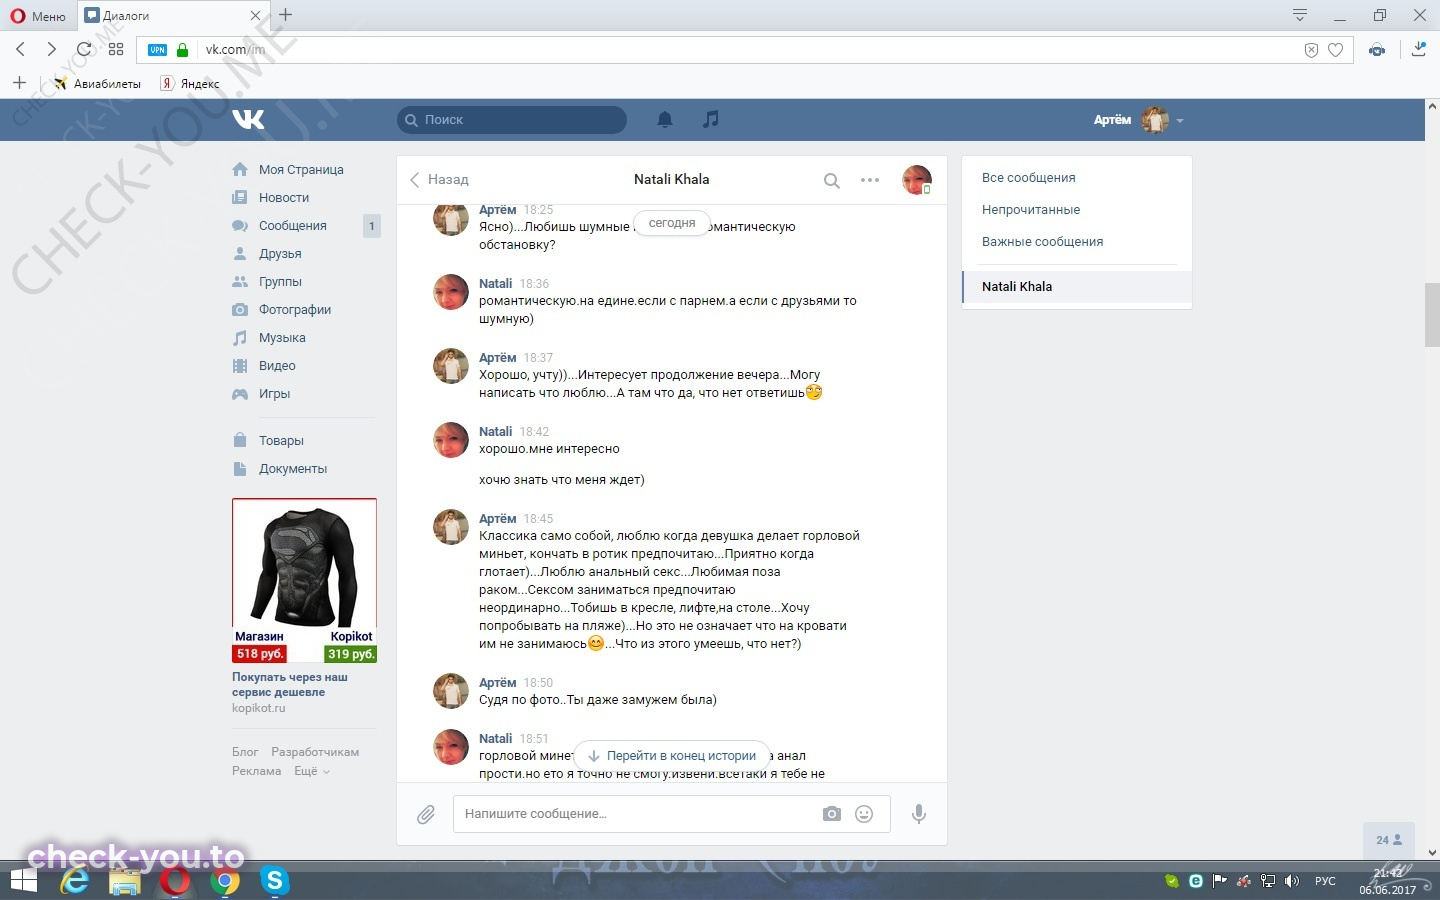Click Назад to leave the dialog
1440x900 pixels.
439,180
